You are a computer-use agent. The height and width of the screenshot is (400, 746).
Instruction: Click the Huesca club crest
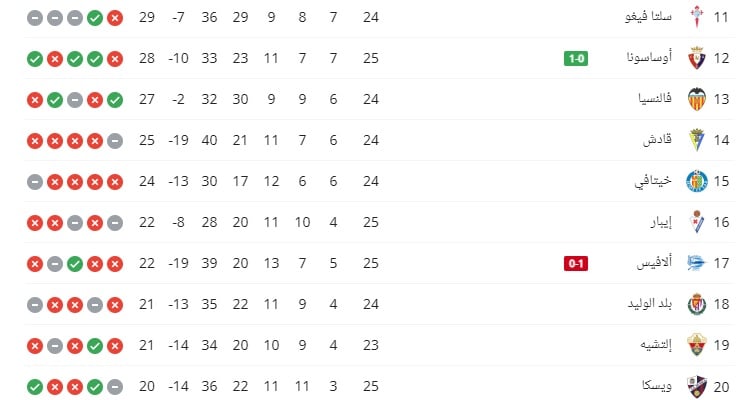[x=697, y=386]
